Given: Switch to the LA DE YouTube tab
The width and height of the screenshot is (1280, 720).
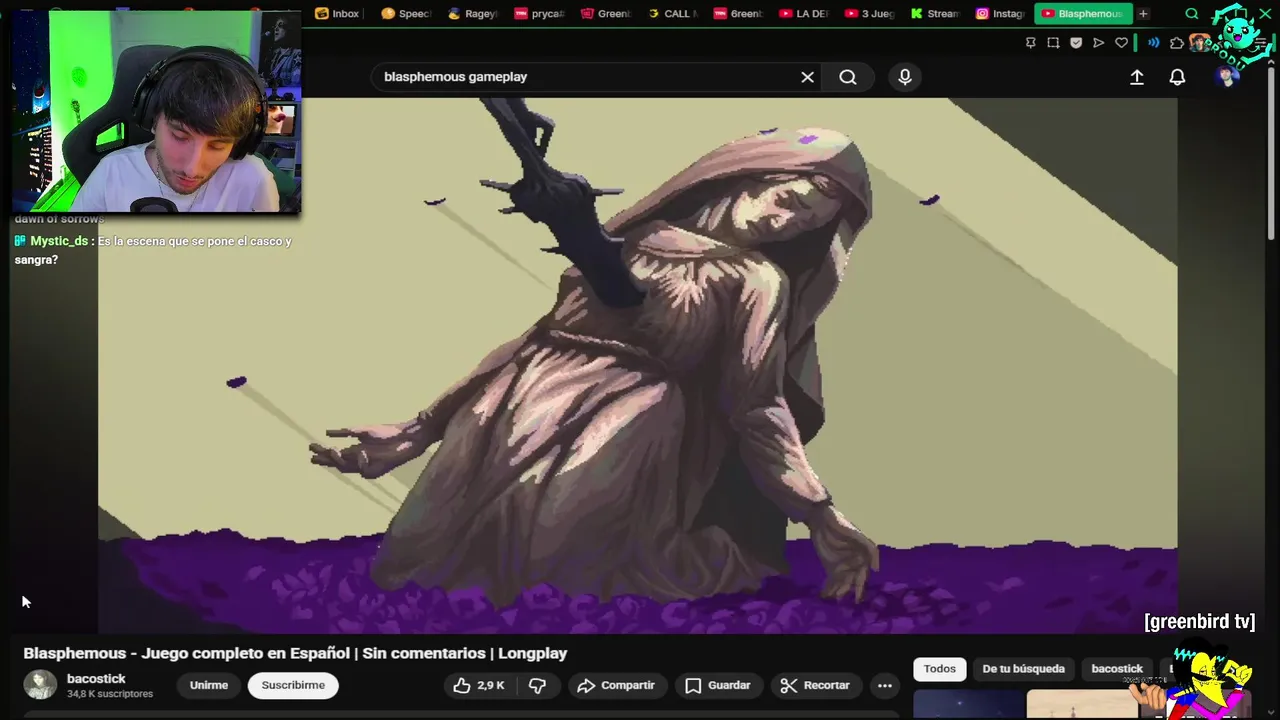Looking at the screenshot, I should tap(804, 14).
